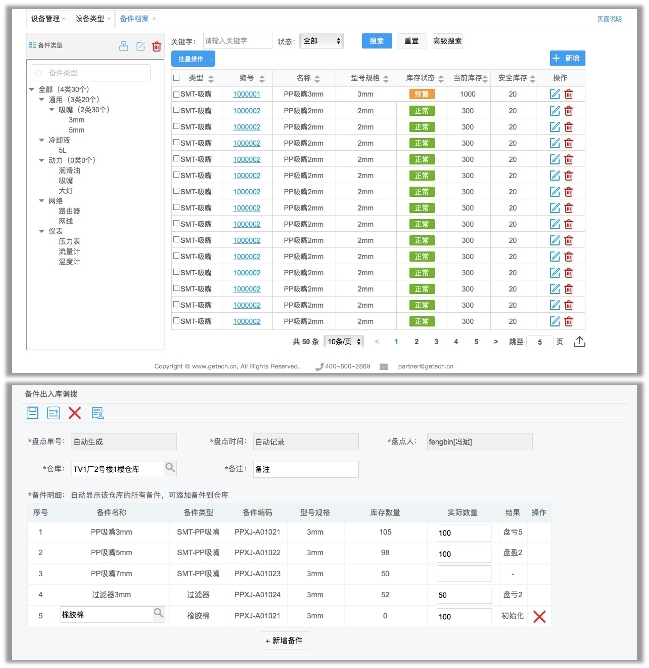This screenshot has height=668, width=649.
Task: Click the magnifier icon in 仓库 field
Action: point(170,467)
